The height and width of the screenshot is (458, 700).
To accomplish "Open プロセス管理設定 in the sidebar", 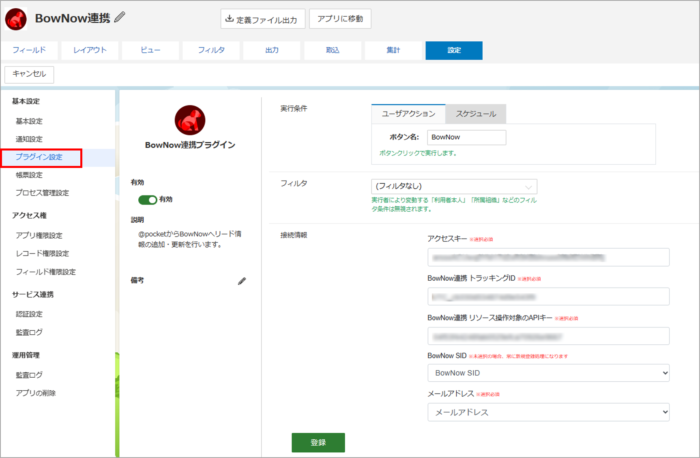I will point(42,193).
